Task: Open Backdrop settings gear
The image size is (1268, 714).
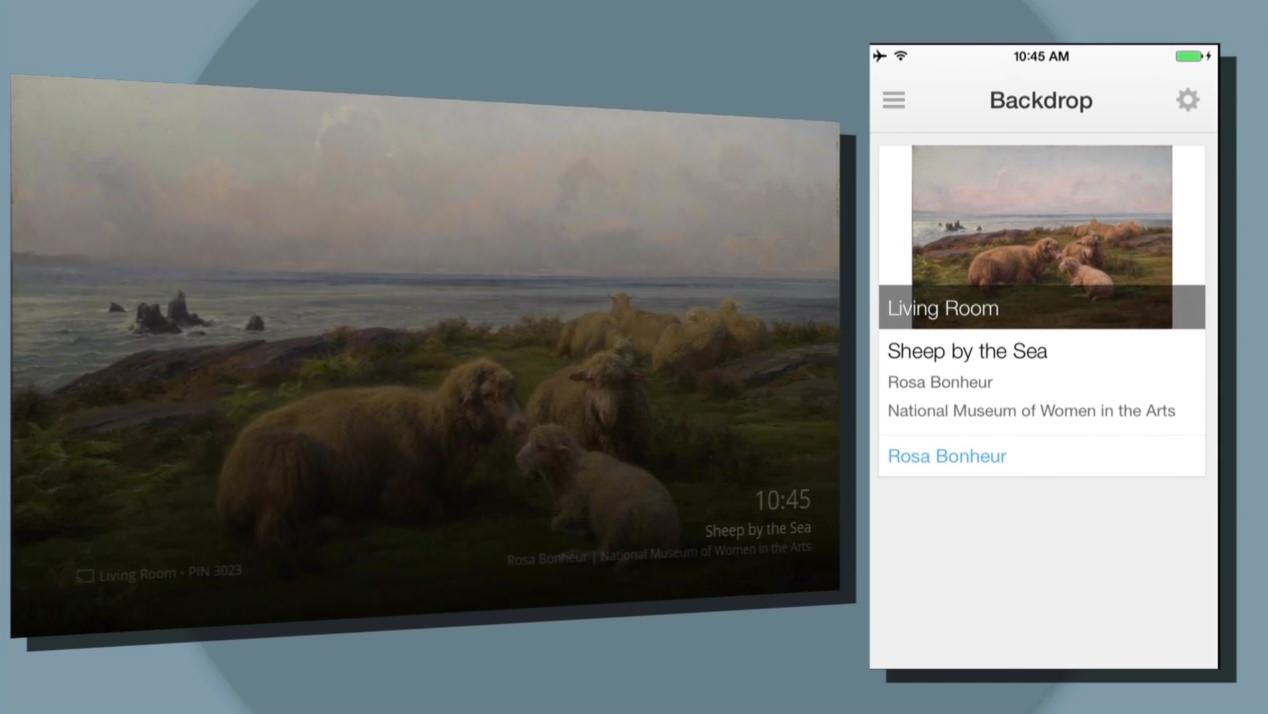Action: (1187, 100)
